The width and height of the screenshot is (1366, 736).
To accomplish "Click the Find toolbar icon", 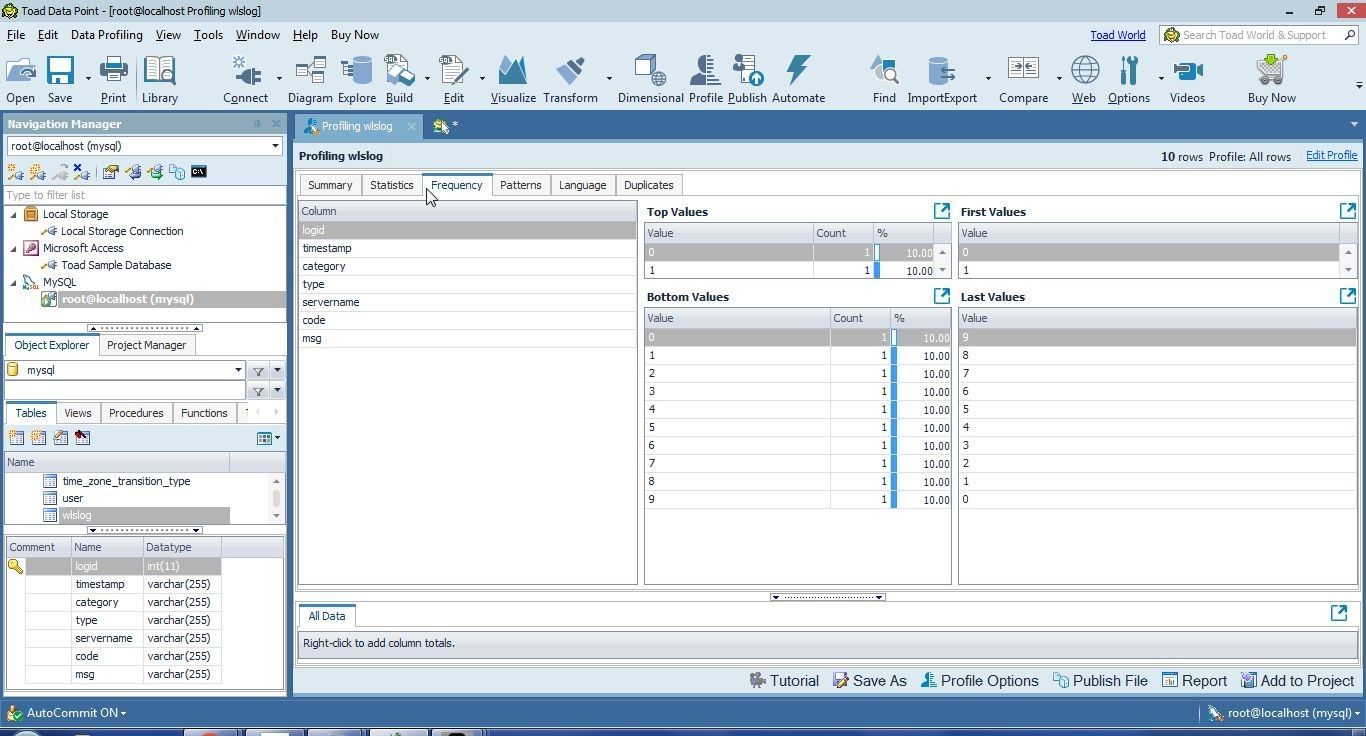I will pos(884,72).
